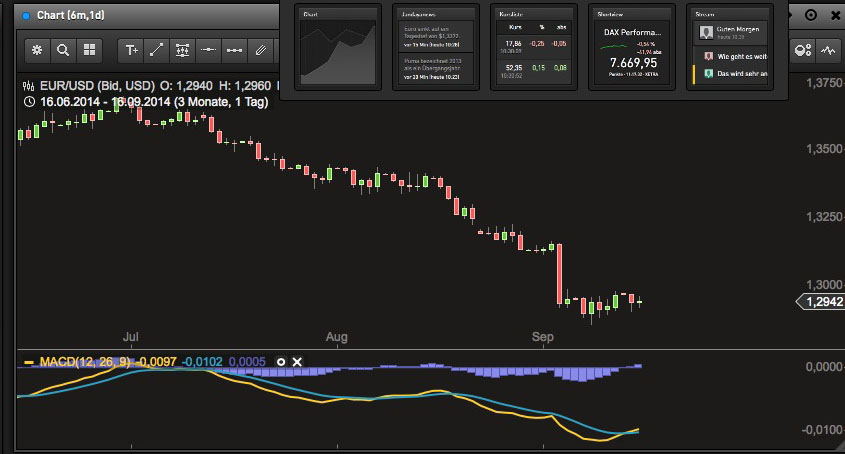Toggle MACD indicator visibility circle
The height and width of the screenshot is (454, 845).
[x=281, y=362]
